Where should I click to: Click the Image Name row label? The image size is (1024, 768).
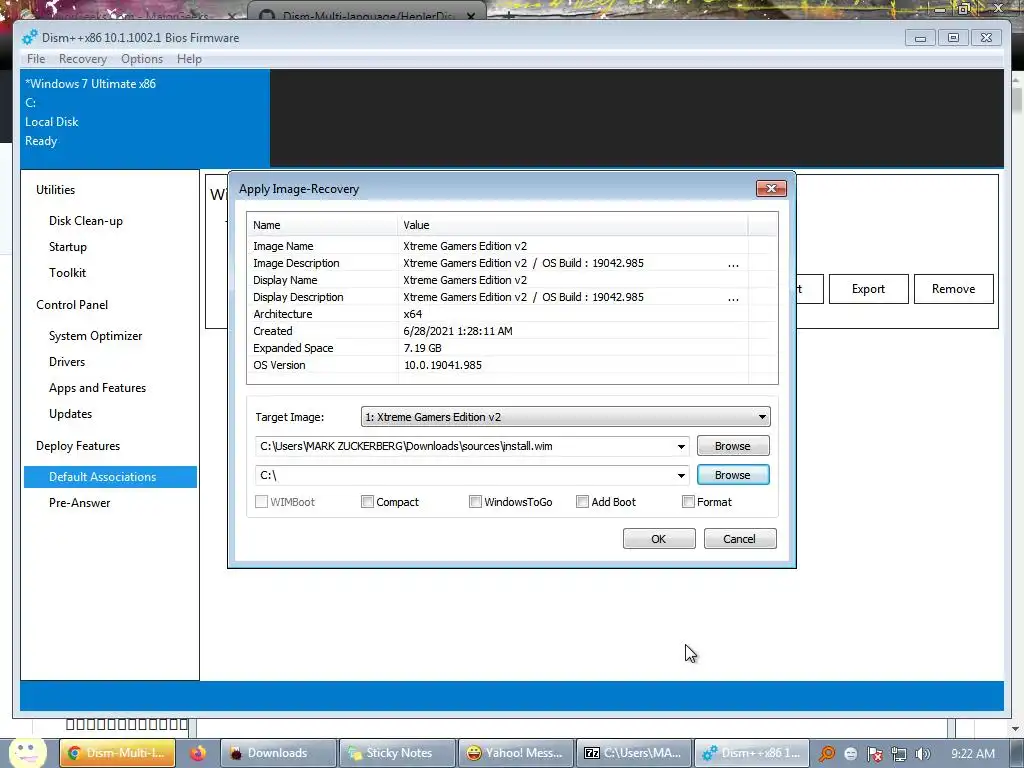pyautogui.click(x=283, y=246)
